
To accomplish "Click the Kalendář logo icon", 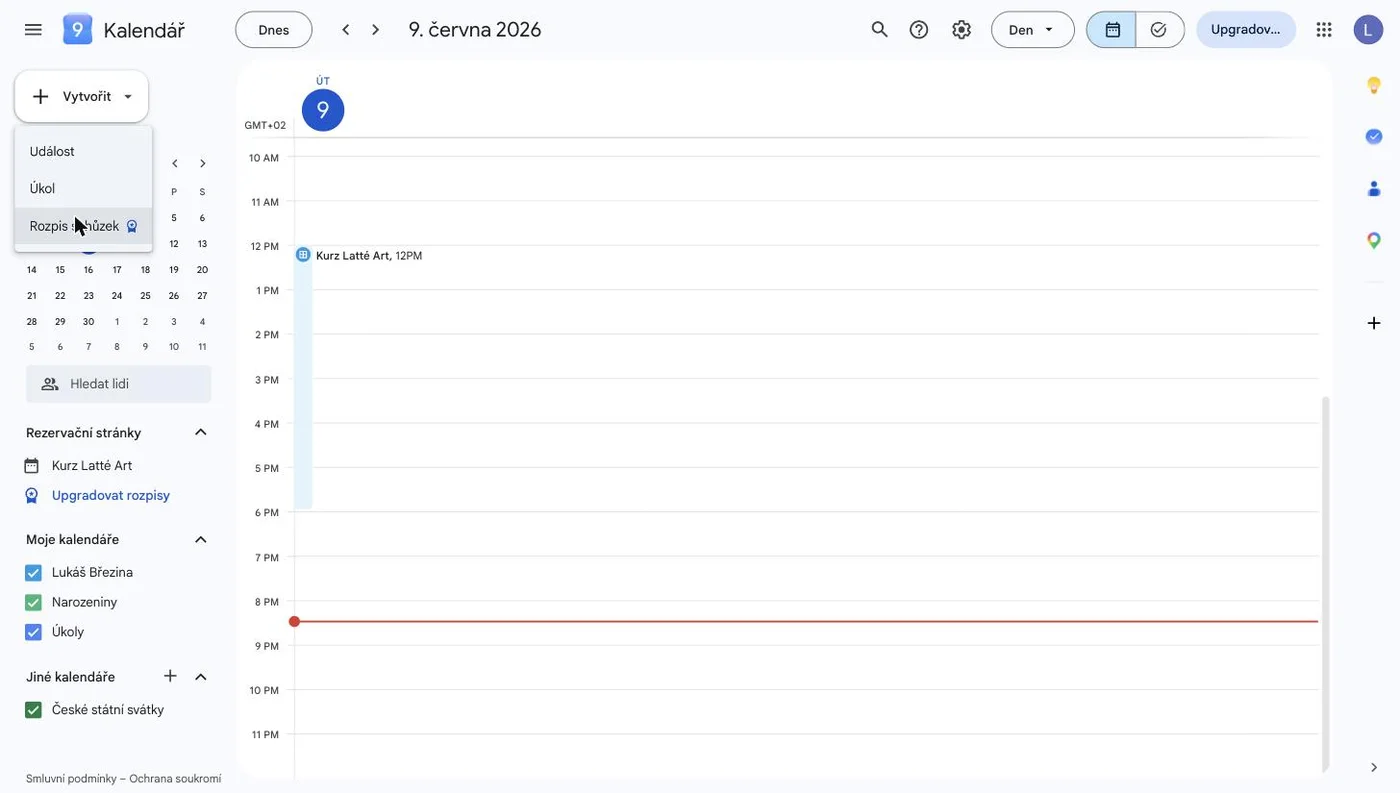I will [x=77, y=30].
